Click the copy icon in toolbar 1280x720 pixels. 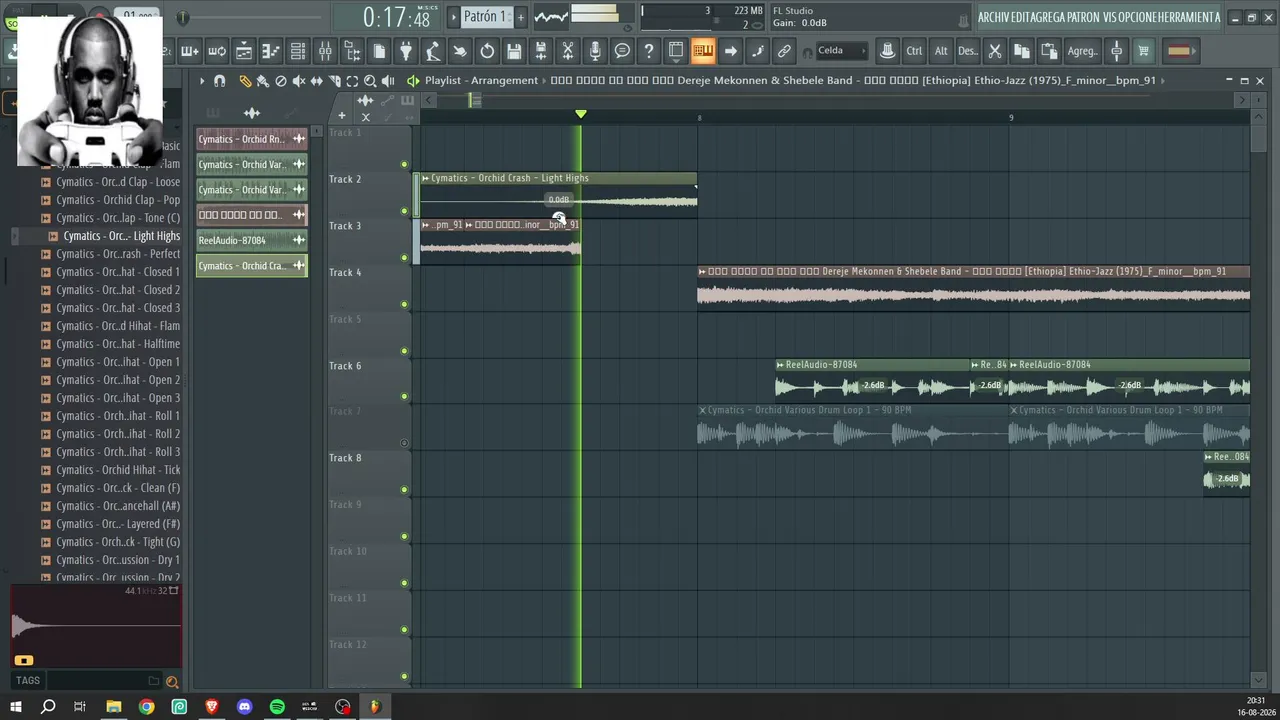click(1022, 51)
